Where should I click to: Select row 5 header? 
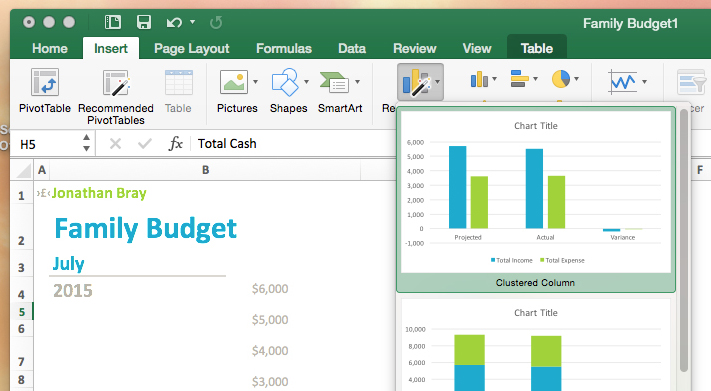coord(21,312)
